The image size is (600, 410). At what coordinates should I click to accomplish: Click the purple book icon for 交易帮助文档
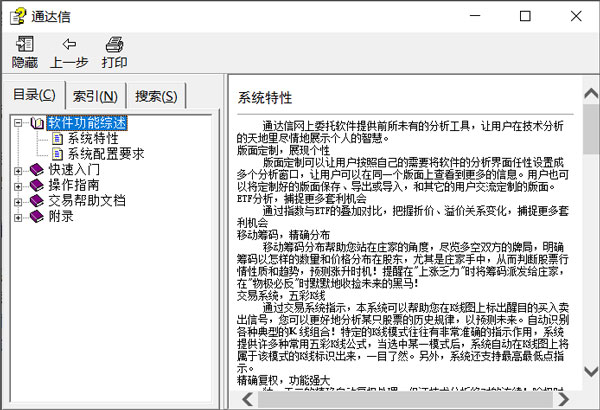[x=37, y=201]
